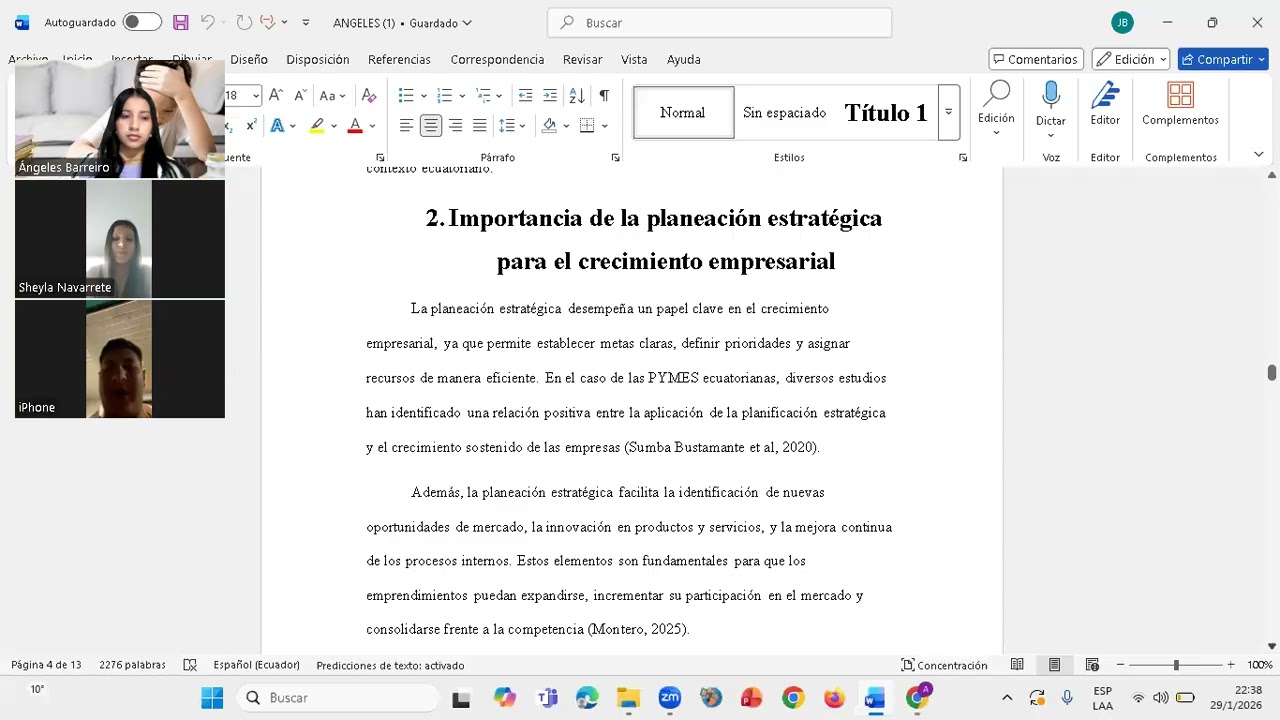Open the Vista tab

click(x=634, y=59)
